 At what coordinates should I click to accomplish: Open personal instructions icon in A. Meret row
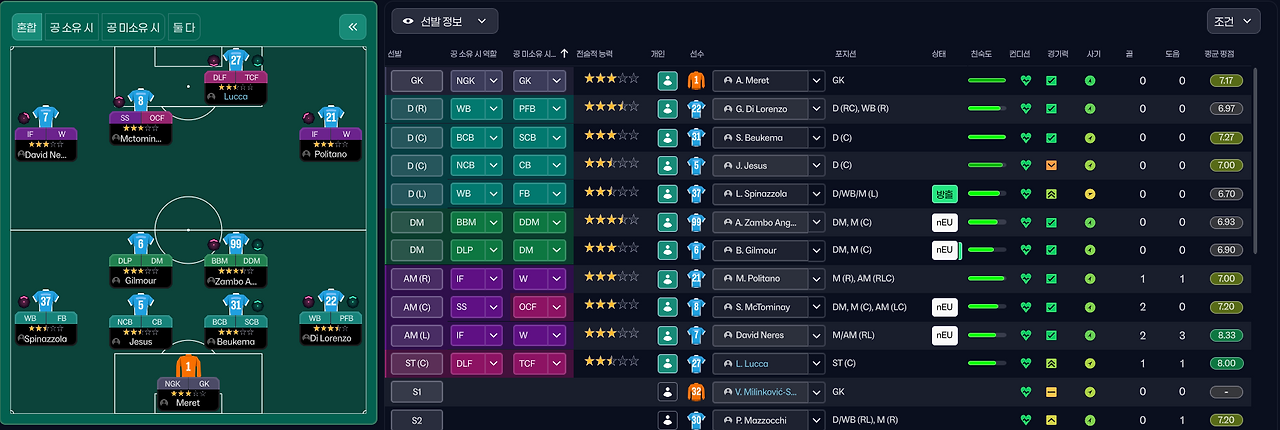667,81
